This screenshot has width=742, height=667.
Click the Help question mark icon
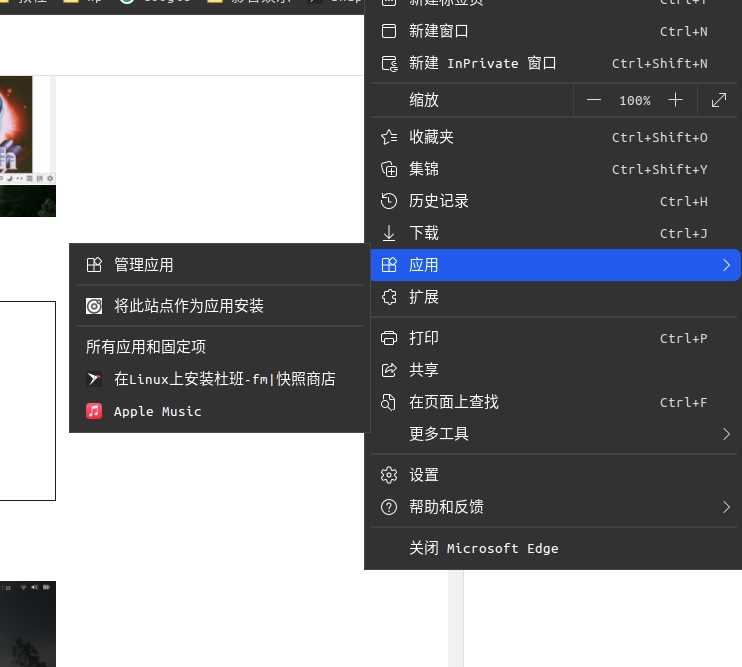click(x=389, y=507)
